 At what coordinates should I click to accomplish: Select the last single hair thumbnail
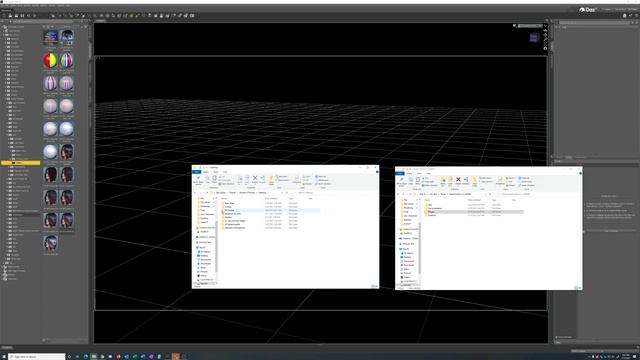tap(51, 243)
